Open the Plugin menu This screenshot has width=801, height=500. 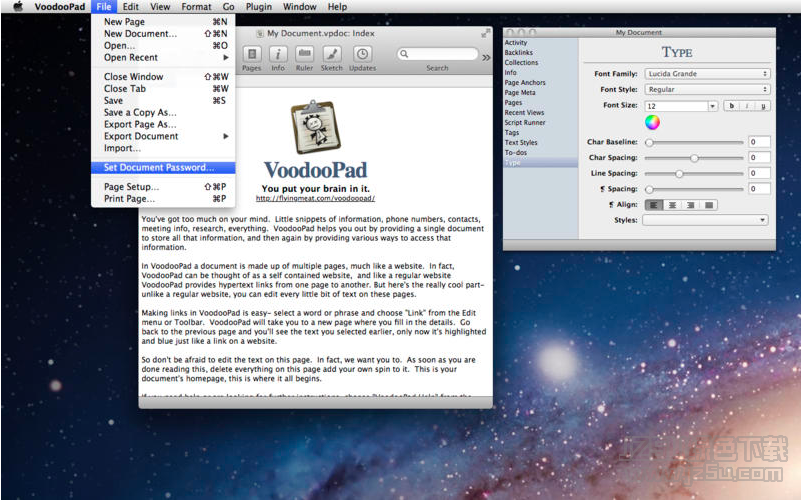258,7
